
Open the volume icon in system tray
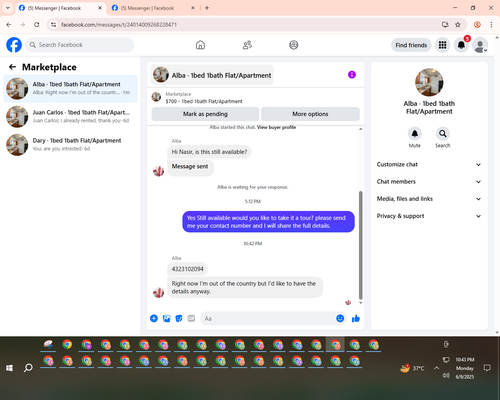pyautogui.click(x=446, y=376)
